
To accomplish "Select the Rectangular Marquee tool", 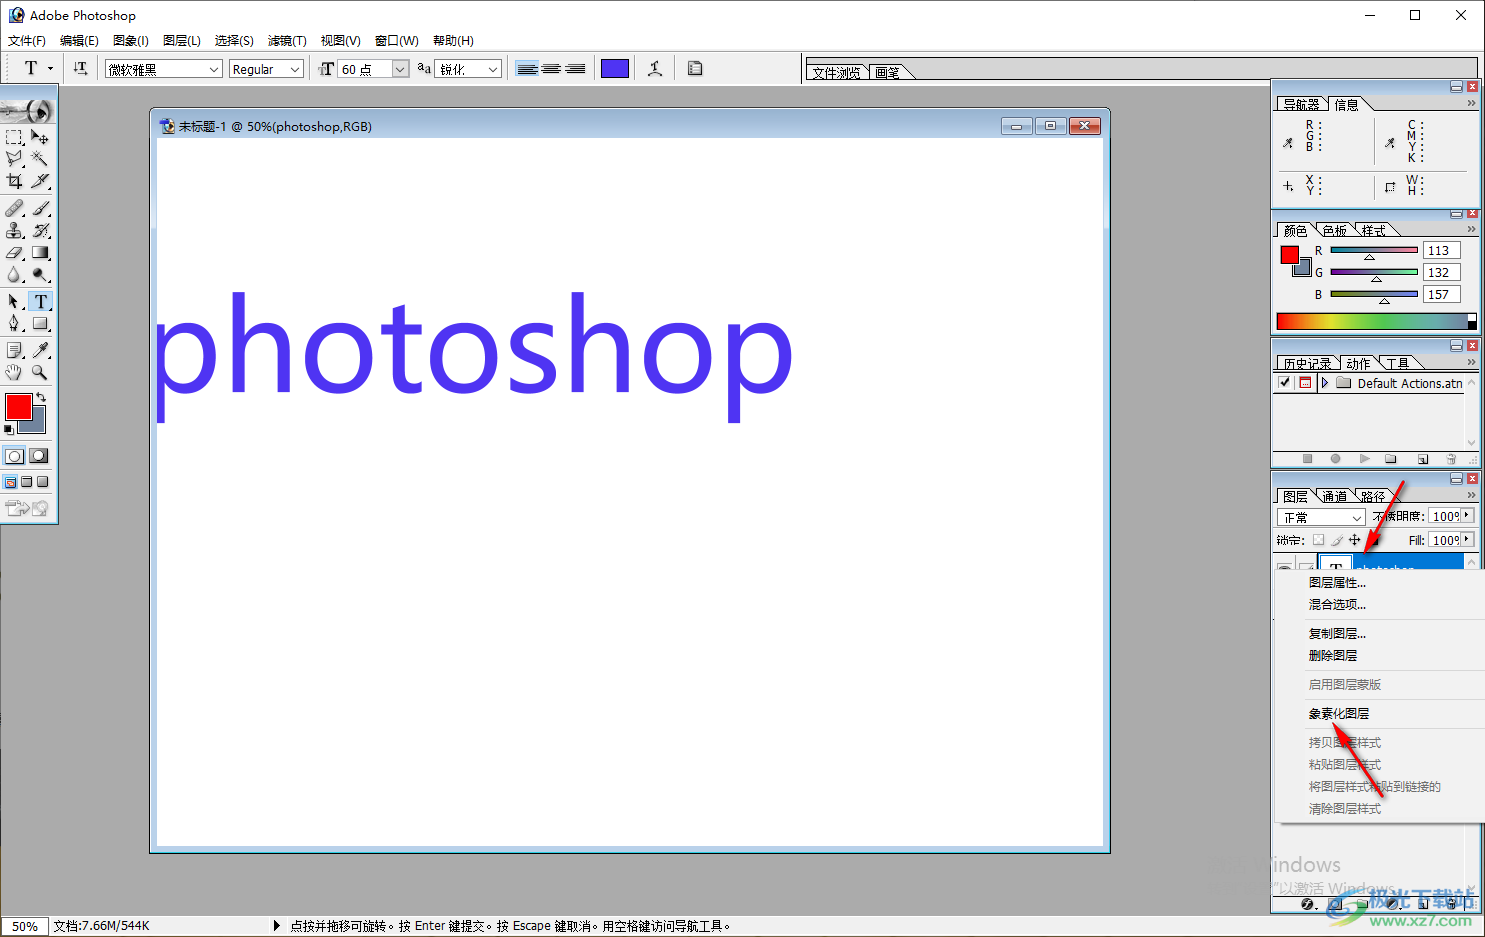I will click(x=14, y=137).
